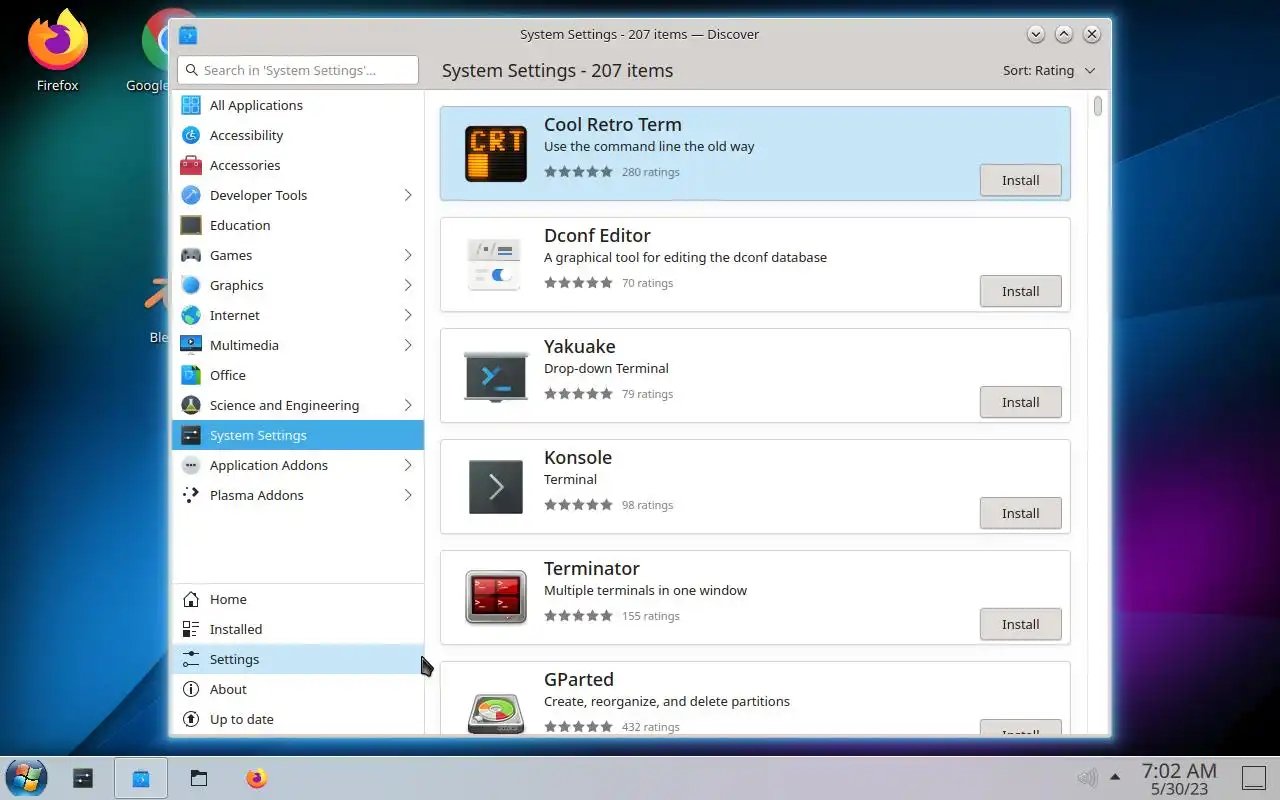Expand Application Addons arrow
The width and height of the screenshot is (1280, 800).
(x=408, y=465)
